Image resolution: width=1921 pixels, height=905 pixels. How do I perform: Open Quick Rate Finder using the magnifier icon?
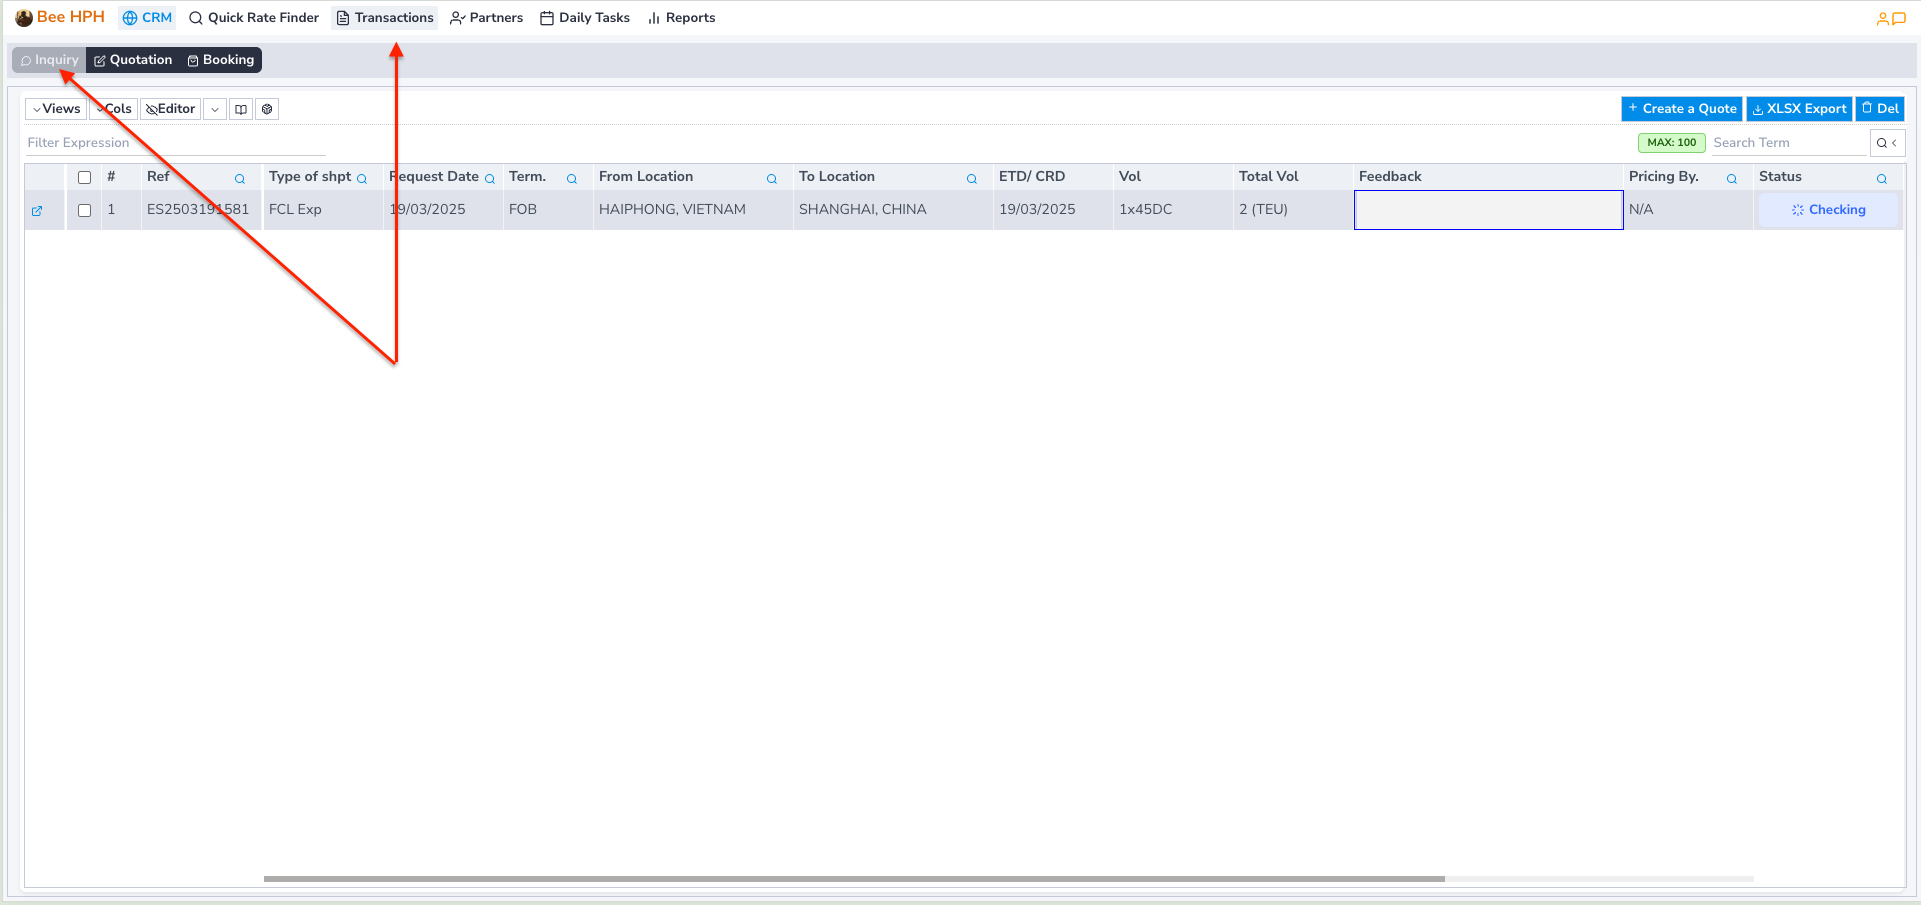[x=196, y=17]
